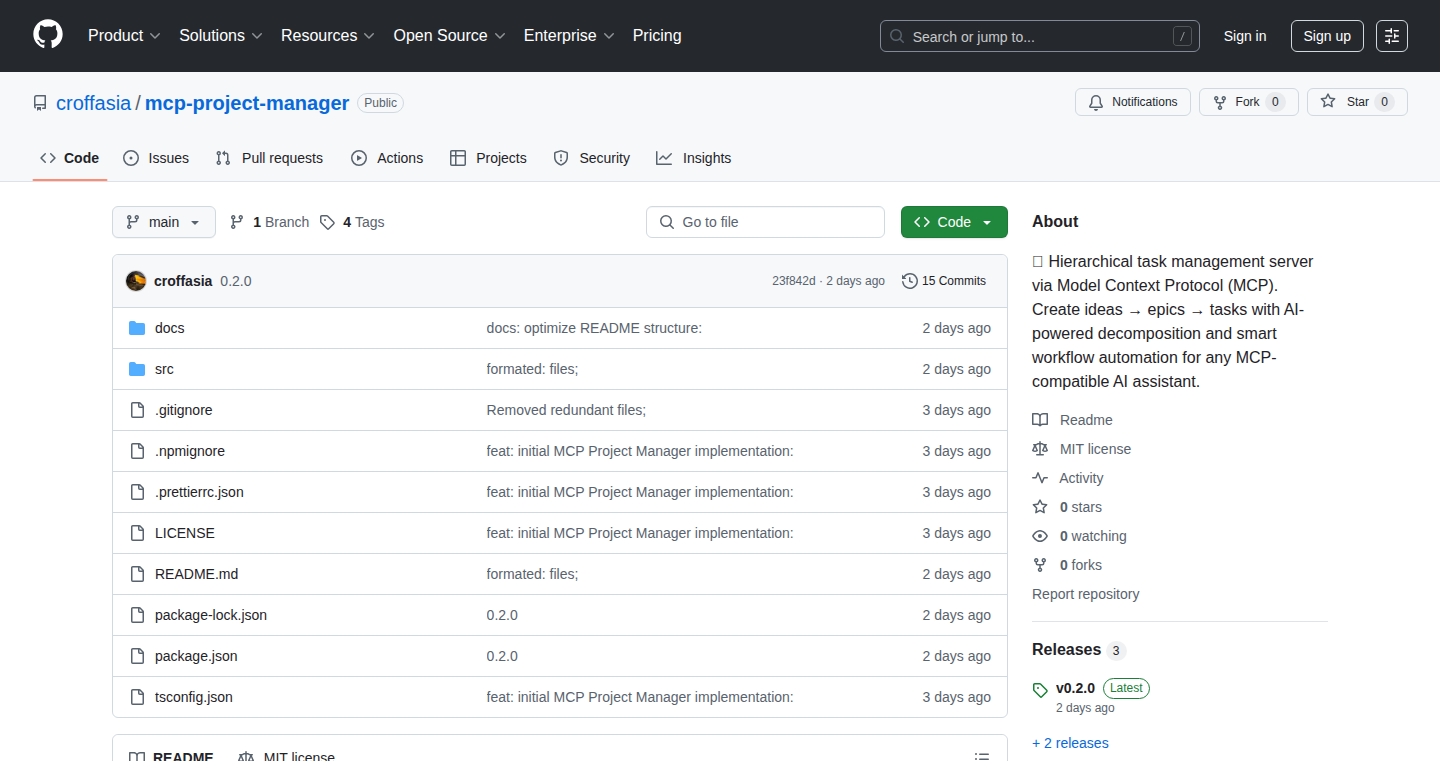Click the scale icon next to MIT license
1440x761 pixels.
(1040, 449)
